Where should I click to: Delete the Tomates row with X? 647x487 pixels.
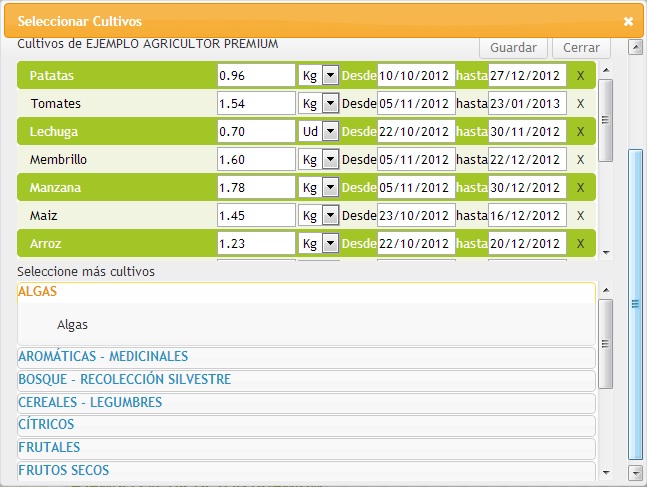[x=580, y=104]
